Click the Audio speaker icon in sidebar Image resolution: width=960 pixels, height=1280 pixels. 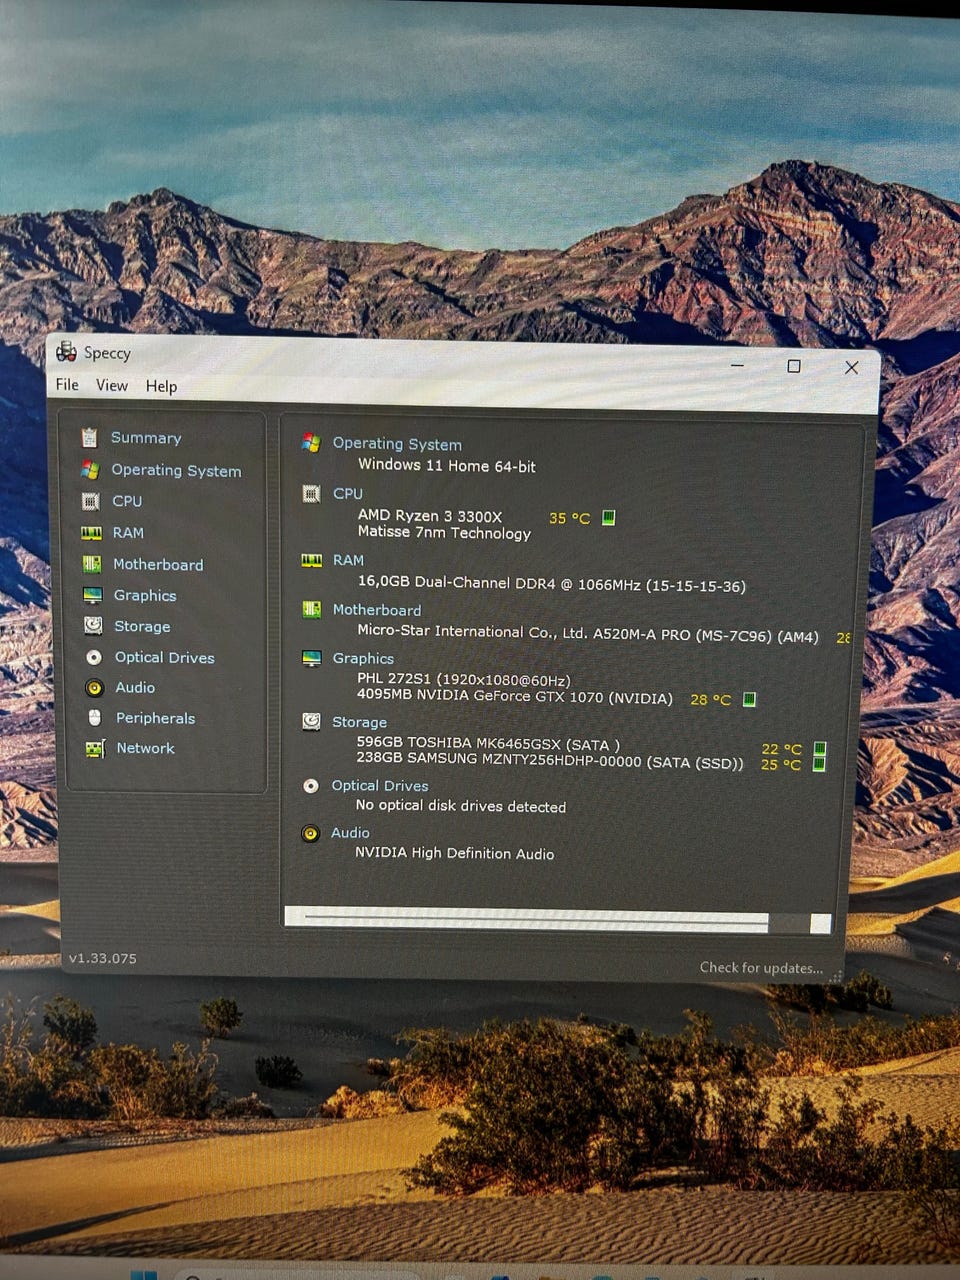(94, 688)
